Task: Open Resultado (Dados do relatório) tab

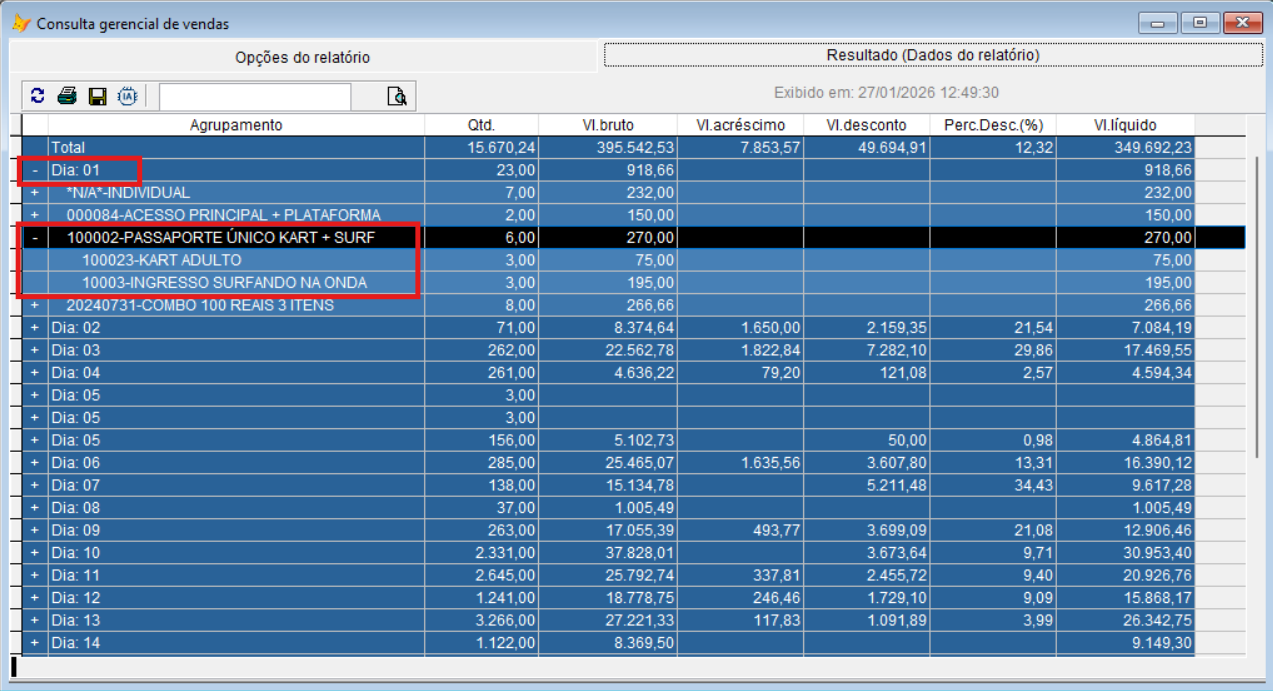Action: pyautogui.click(x=932, y=55)
